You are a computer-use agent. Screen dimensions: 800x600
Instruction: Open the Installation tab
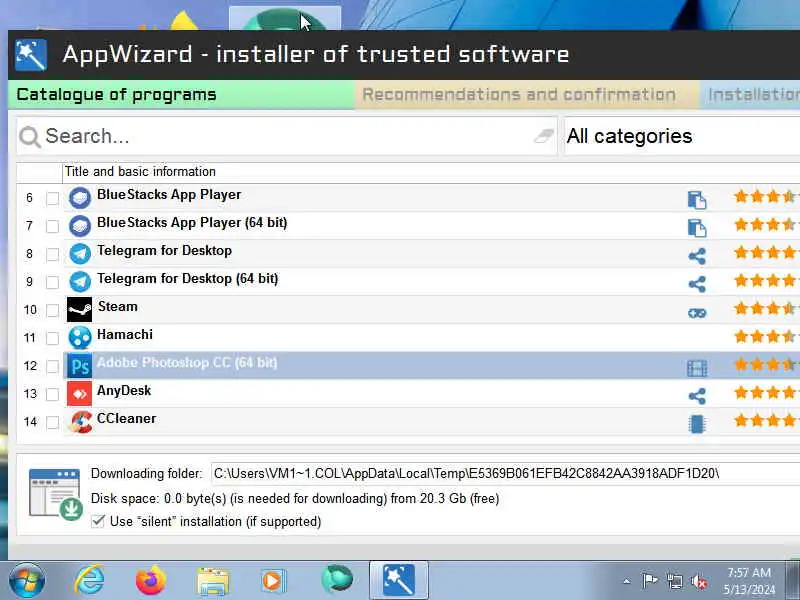pyautogui.click(x=750, y=94)
